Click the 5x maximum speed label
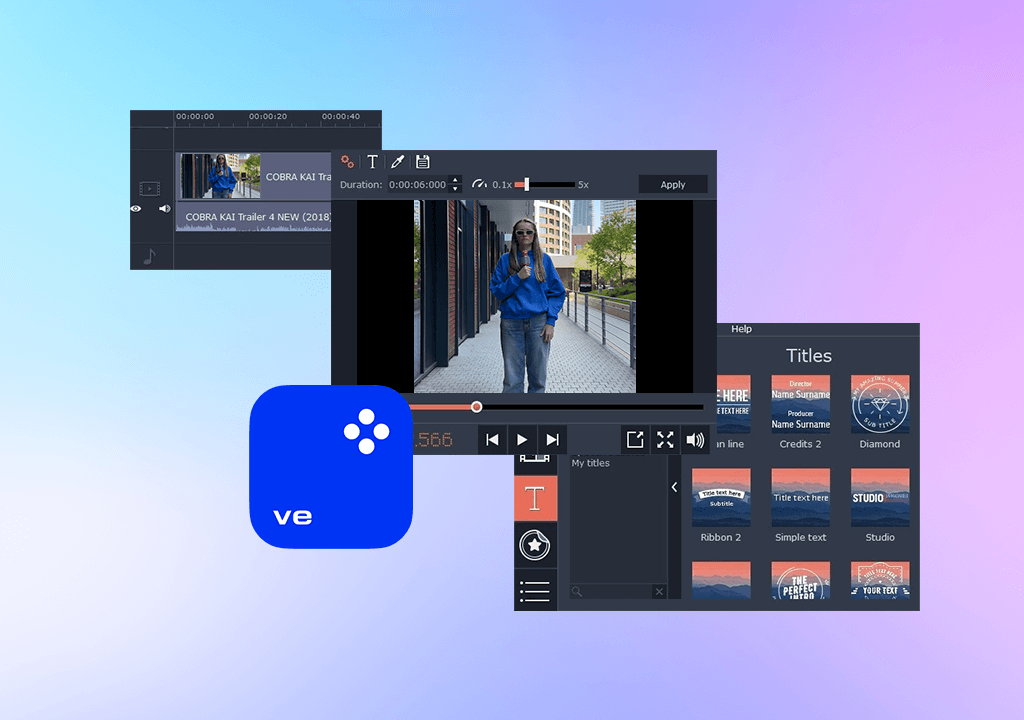This screenshot has height=720, width=1024. [583, 185]
